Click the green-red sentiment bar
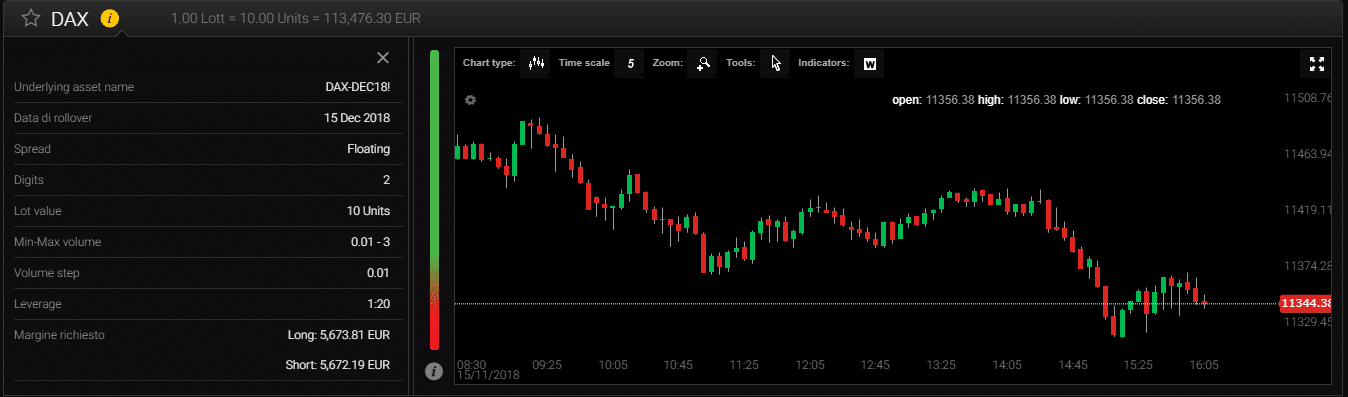The height and width of the screenshot is (397, 1348). coord(434,199)
